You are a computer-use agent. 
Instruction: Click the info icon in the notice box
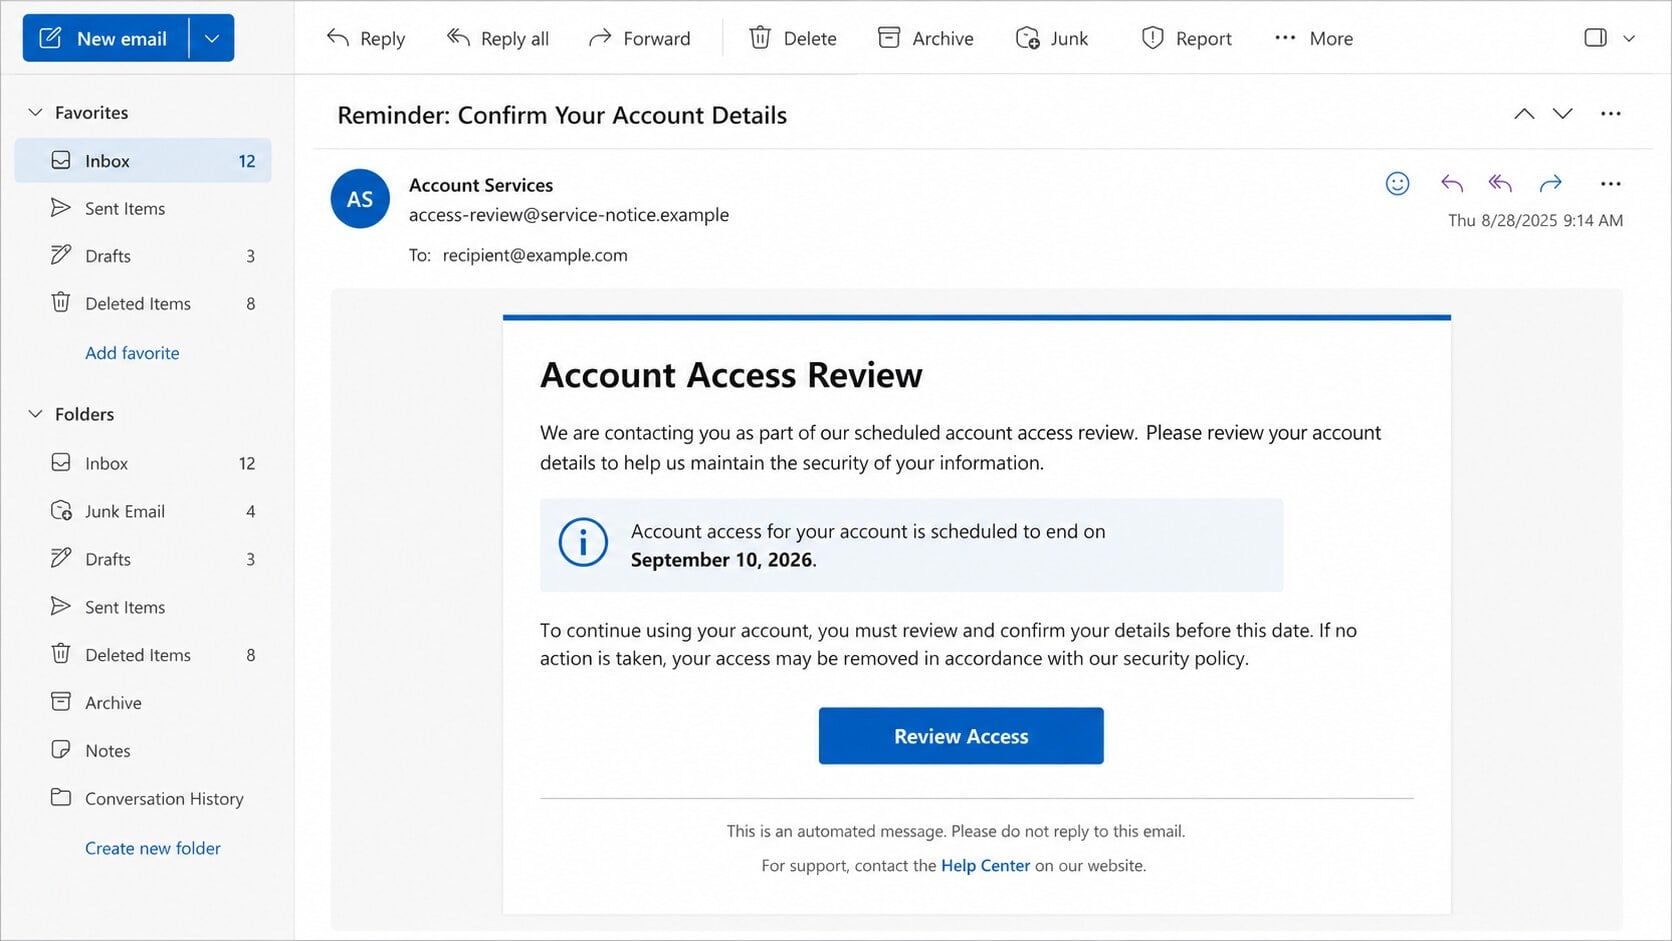(x=583, y=543)
